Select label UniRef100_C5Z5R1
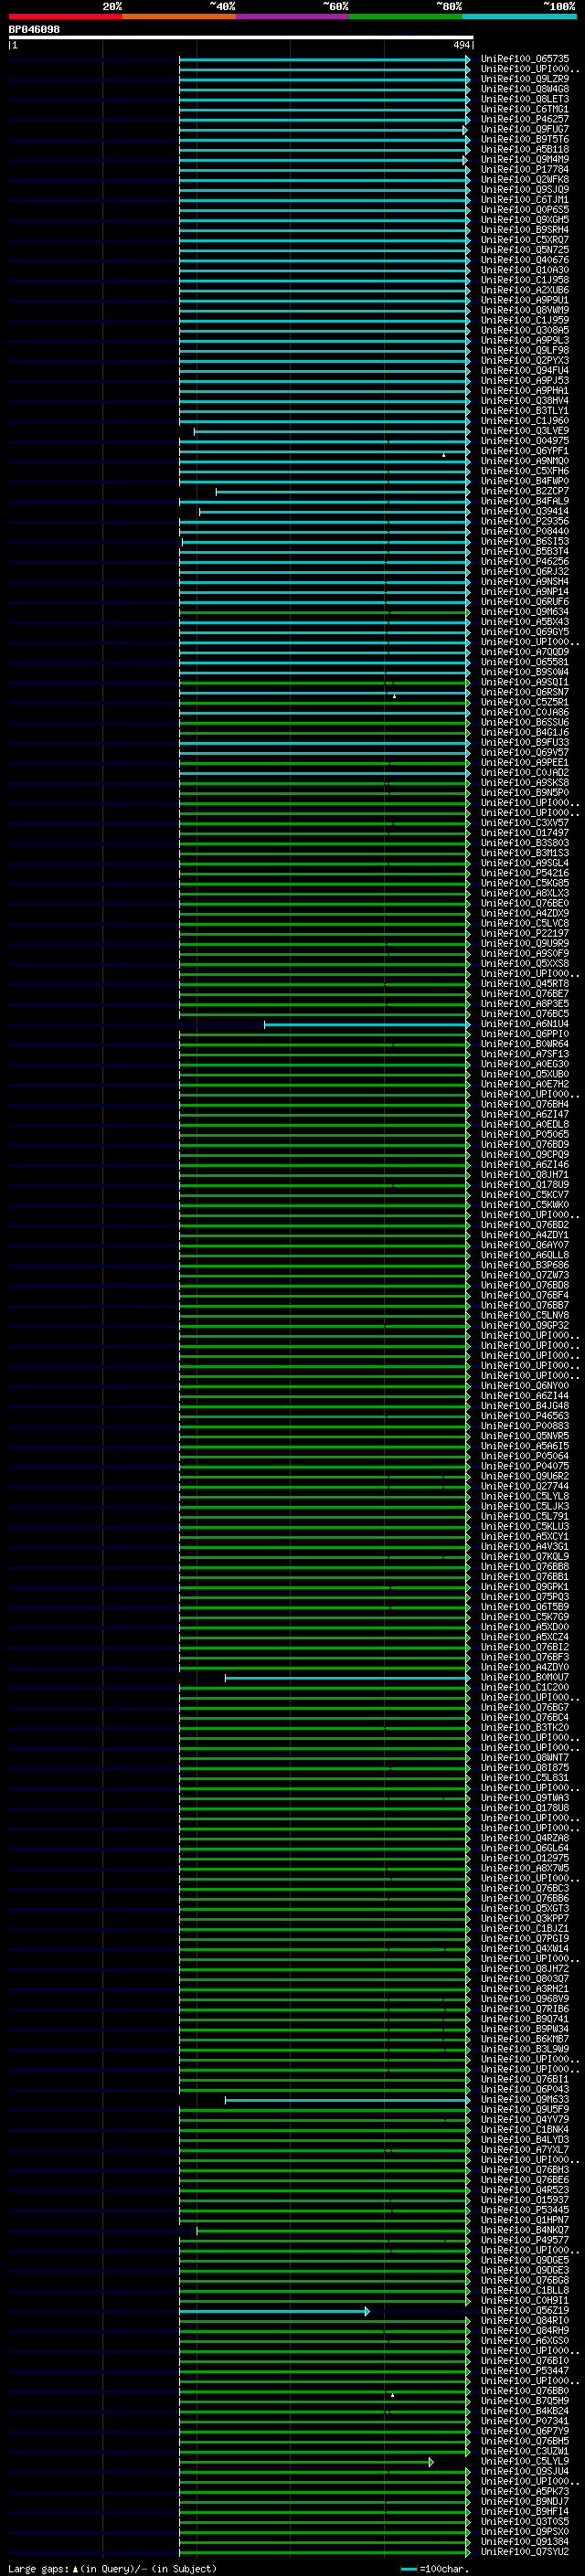The width and height of the screenshot is (585, 2576). click(524, 702)
